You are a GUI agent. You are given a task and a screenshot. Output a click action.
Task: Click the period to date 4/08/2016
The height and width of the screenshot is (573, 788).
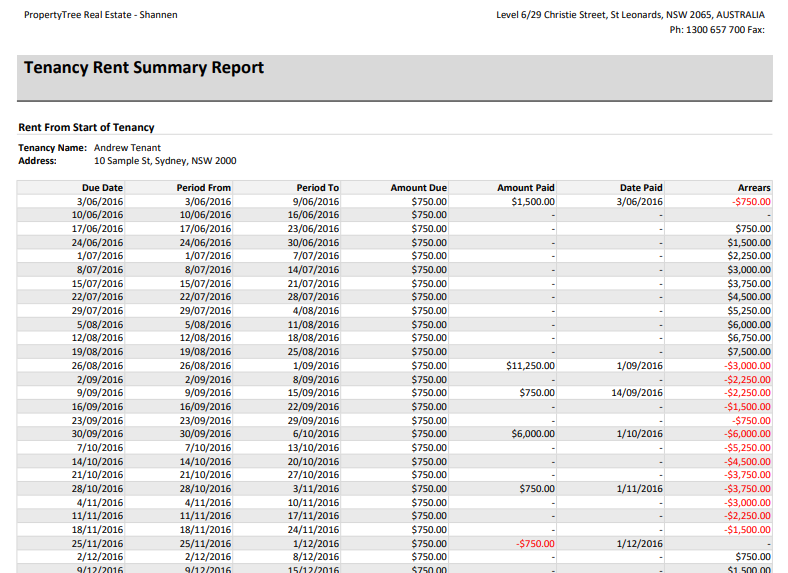click(x=316, y=311)
